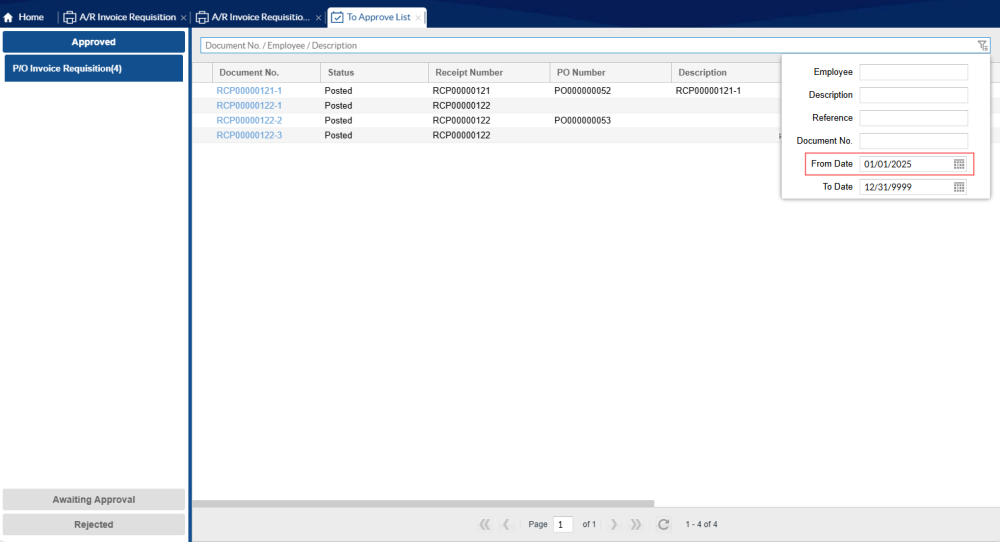Click the Employee filter input field

913,72
